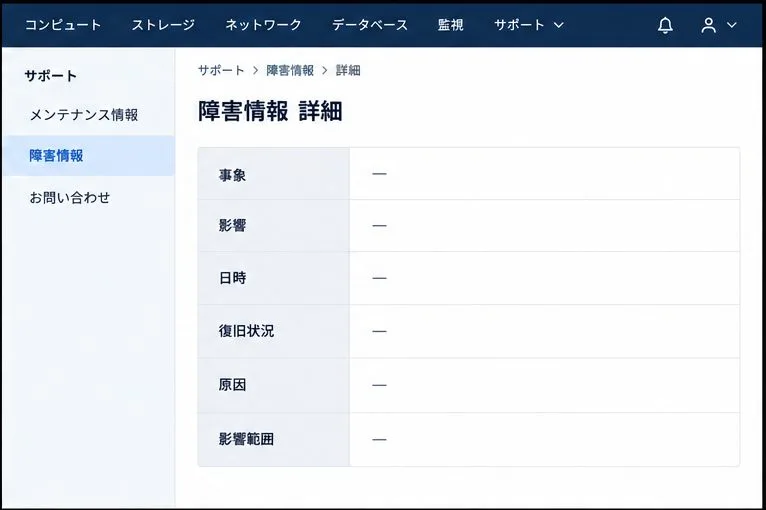This screenshot has width=766, height=510.
Task: Go to 障害情報 via the breadcrumb
Action: click(290, 70)
